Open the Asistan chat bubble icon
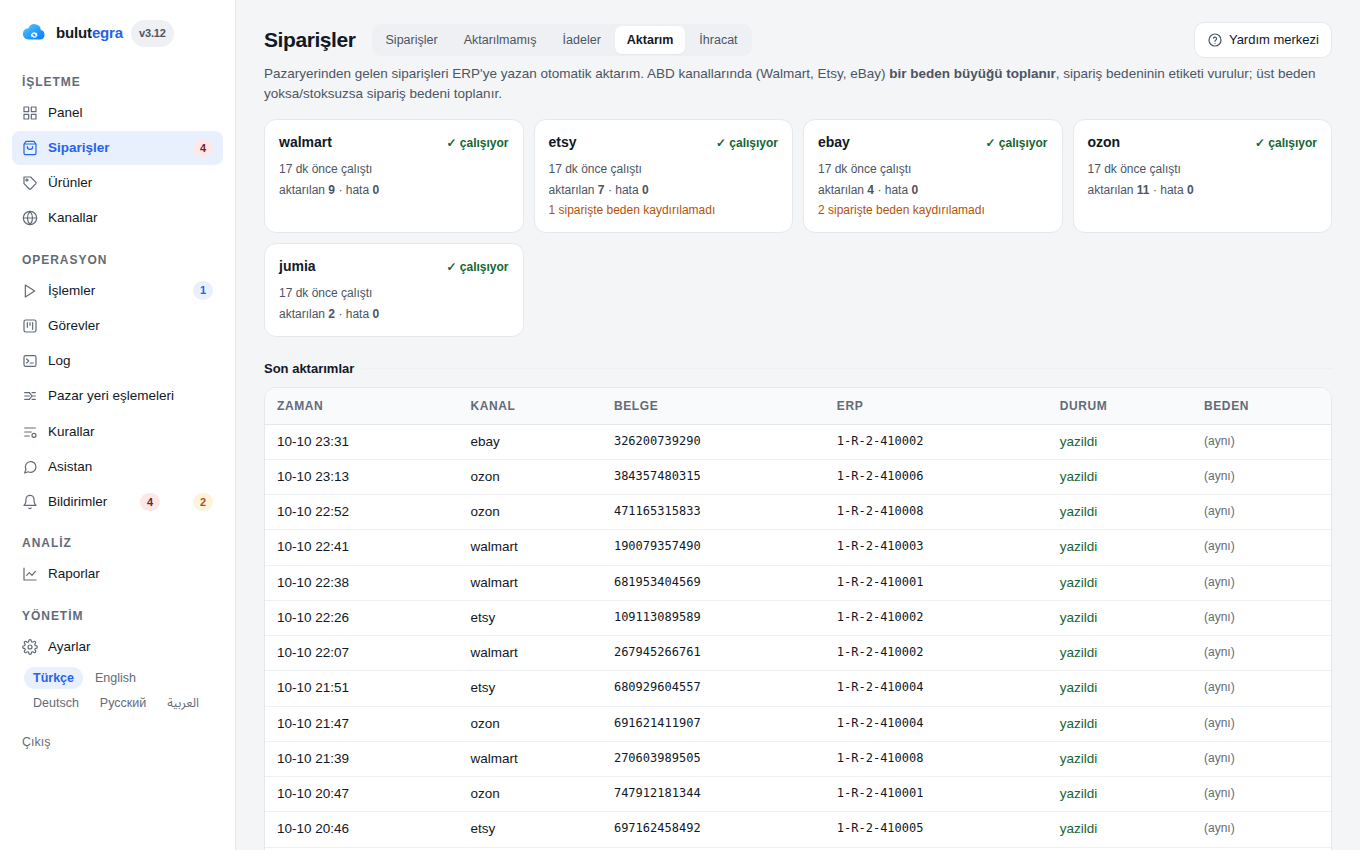The image size is (1360, 850). (30, 467)
